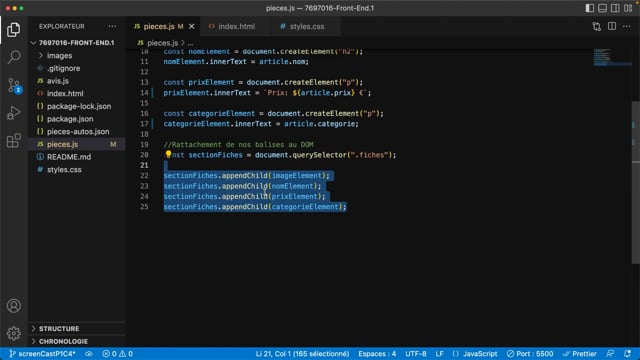Open the notifications bell
Screen dimensions: 640x360
tap(627, 353)
